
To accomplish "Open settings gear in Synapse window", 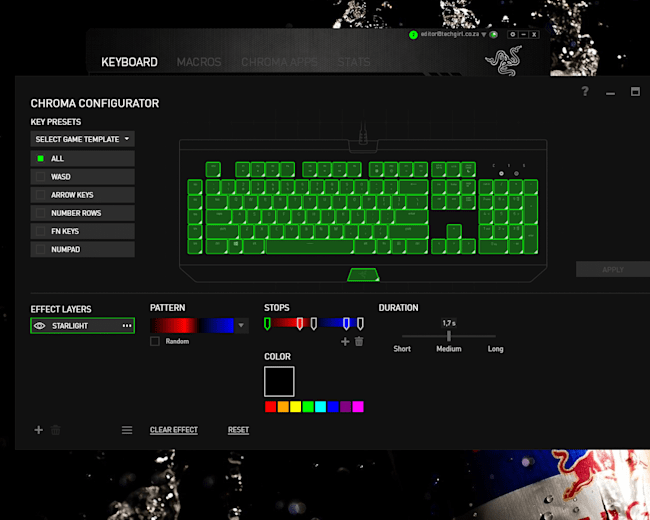I will tap(512, 34).
